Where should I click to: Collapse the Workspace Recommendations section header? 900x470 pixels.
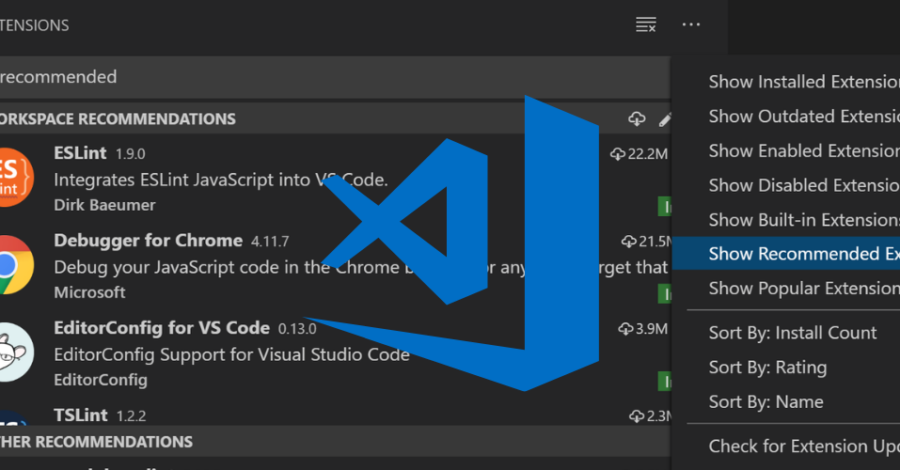(x=335, y=119)
